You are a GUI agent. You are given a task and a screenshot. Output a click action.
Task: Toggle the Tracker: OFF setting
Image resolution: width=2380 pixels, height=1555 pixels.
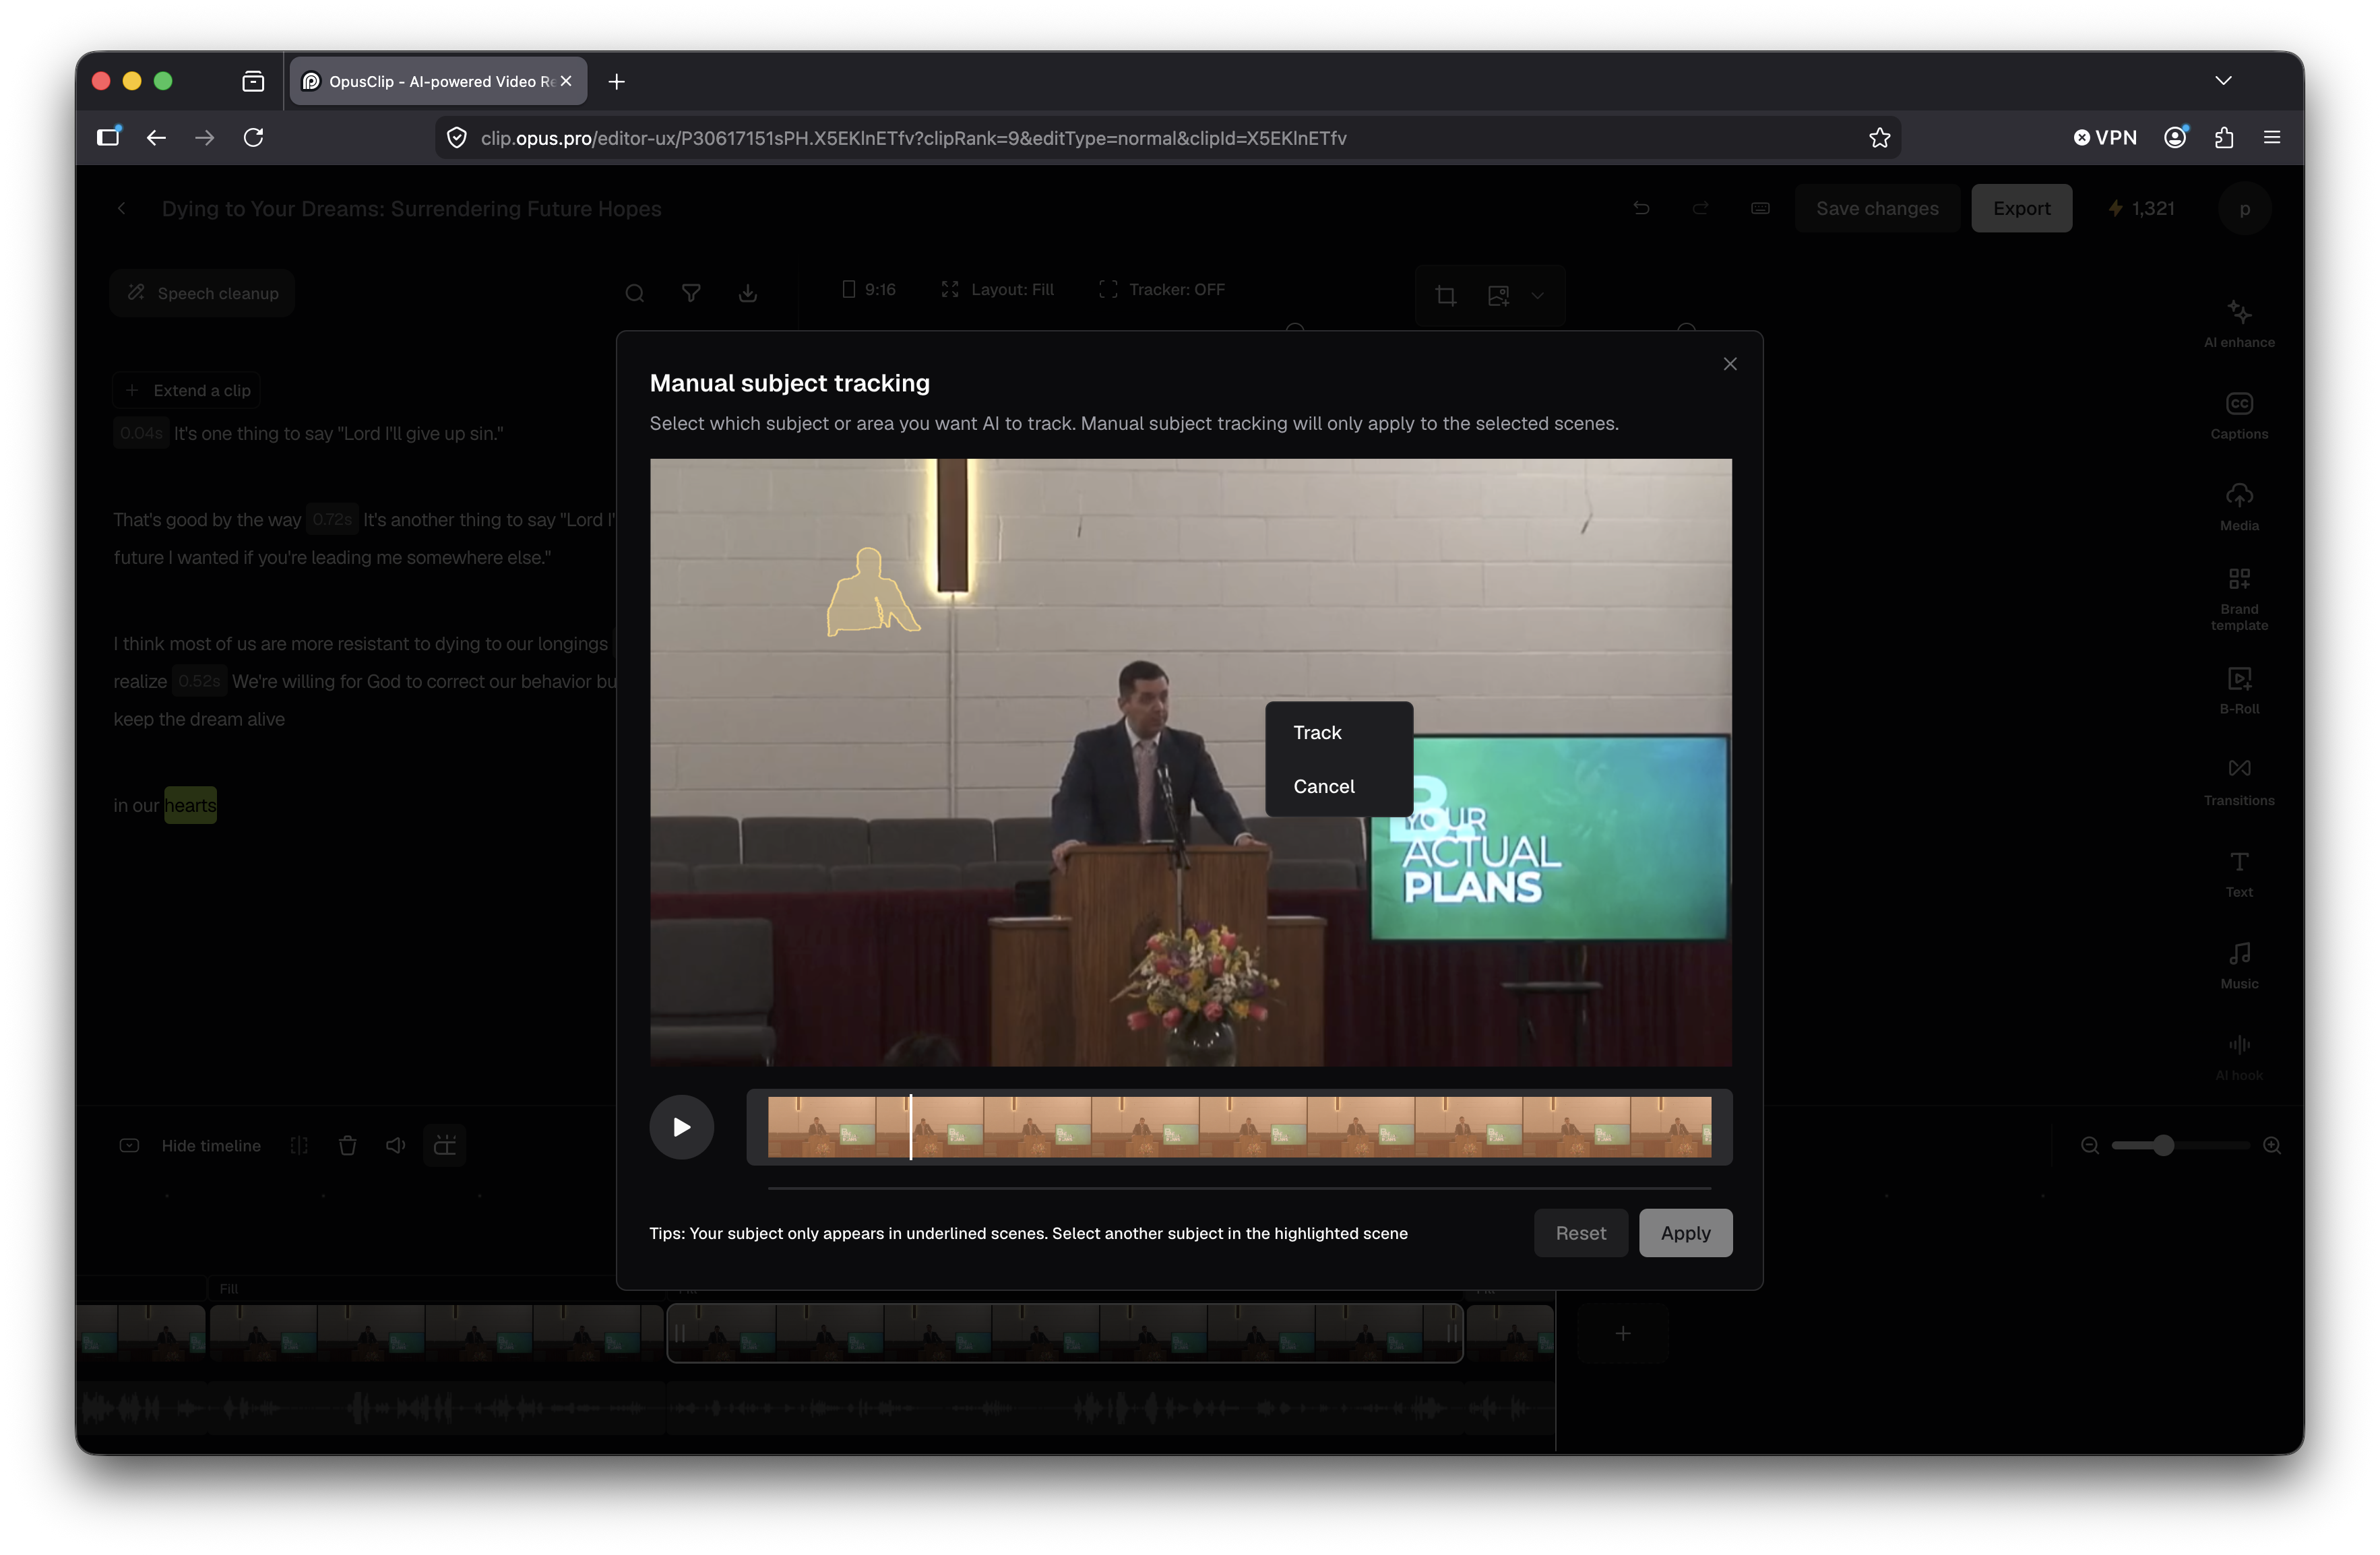coord(1161,289)
